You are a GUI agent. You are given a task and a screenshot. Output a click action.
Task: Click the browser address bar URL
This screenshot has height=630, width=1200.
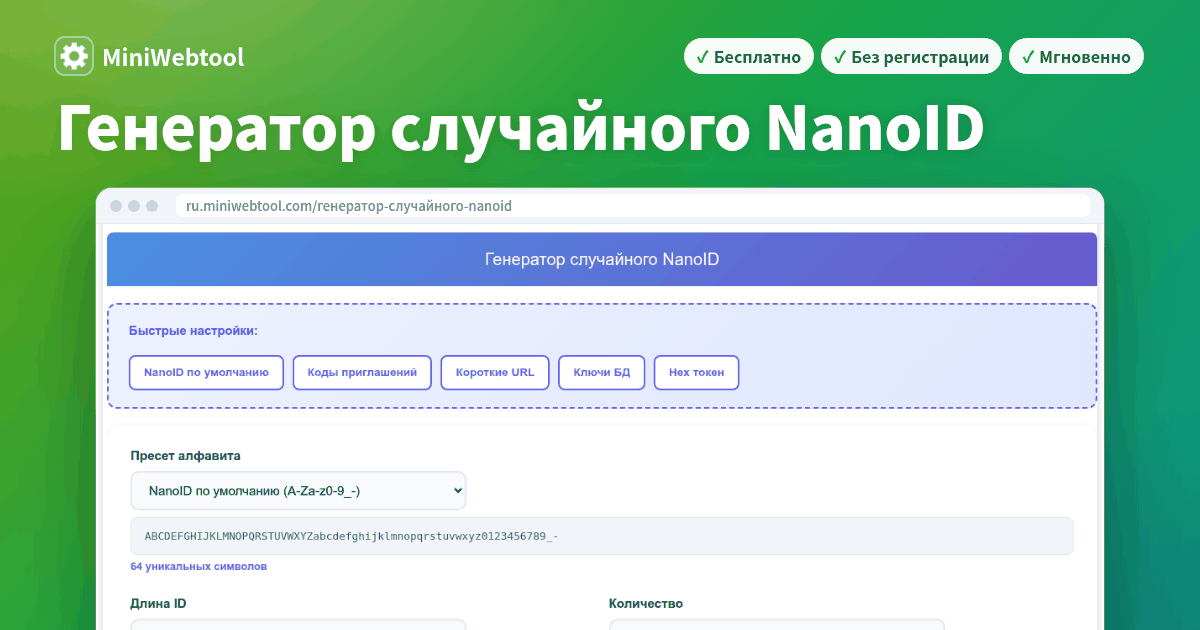pyautogui.click(x=349, y=206)
